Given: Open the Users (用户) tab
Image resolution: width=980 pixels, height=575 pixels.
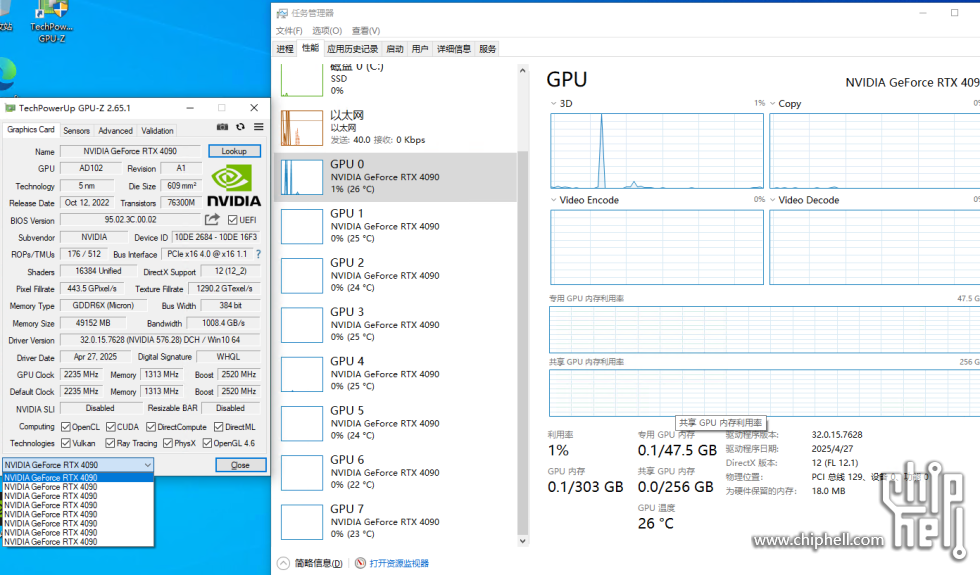Looking at the screenshot, I should tap(420, 49).
